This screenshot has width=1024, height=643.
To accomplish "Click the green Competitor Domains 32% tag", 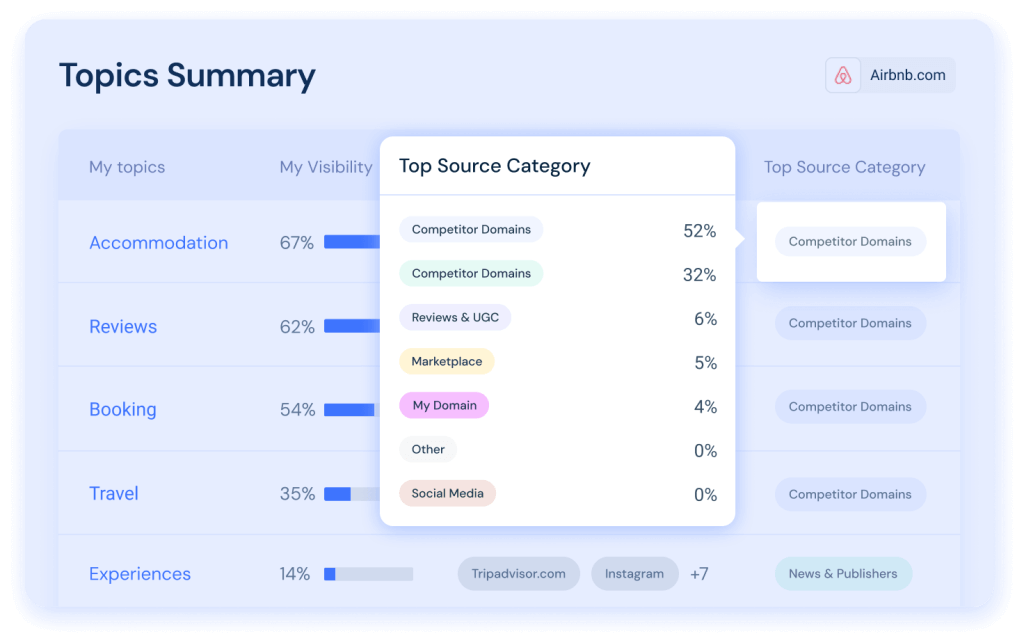I will pos(471,274).
